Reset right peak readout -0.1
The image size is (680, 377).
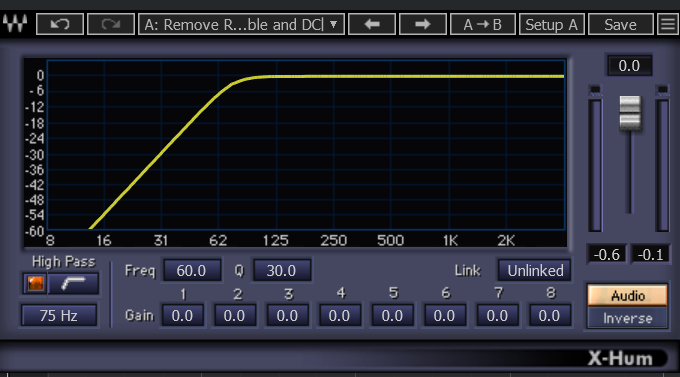[650, 254]
